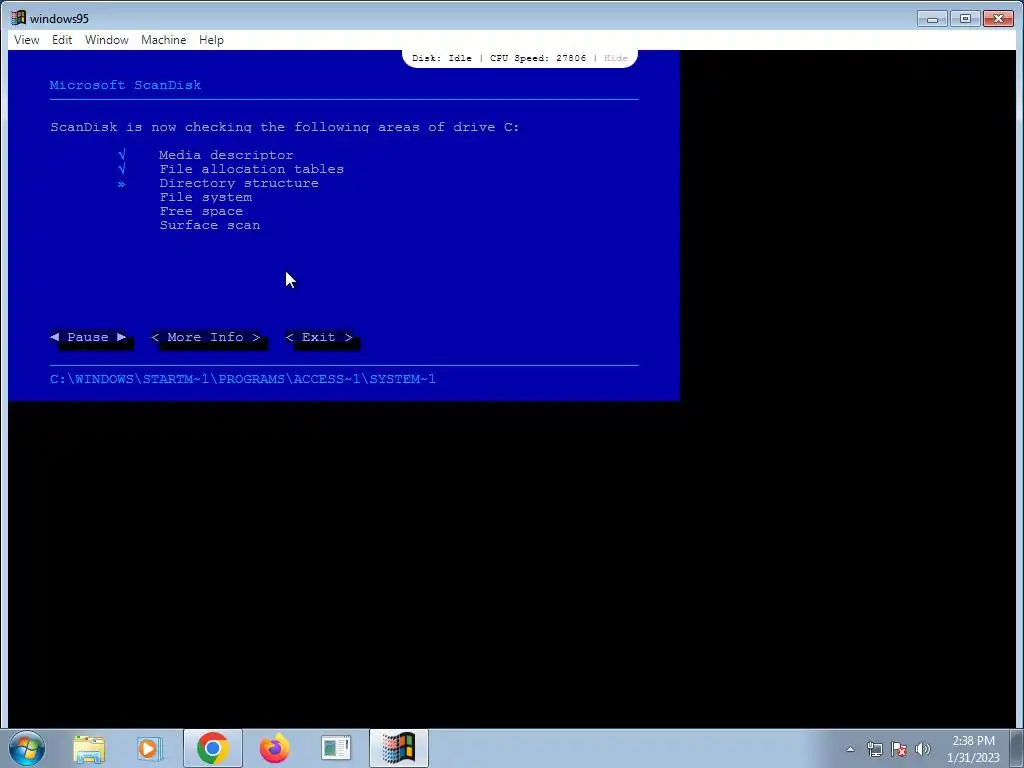Open Firefox from the taskbar
Viewport: 1024px width, 768px height.
pos(274,748)
